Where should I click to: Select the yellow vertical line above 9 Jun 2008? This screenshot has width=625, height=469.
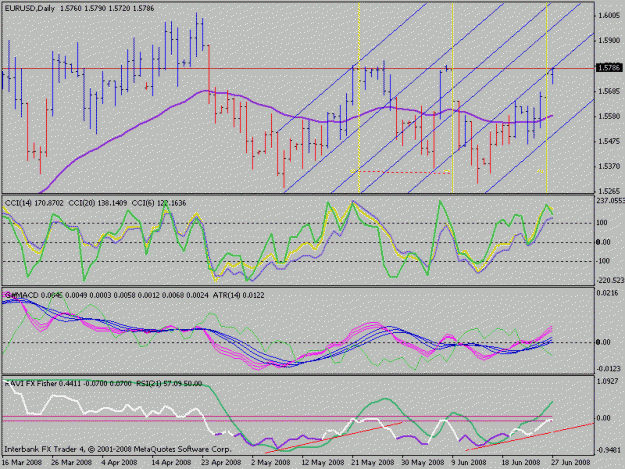pos(452,98)
